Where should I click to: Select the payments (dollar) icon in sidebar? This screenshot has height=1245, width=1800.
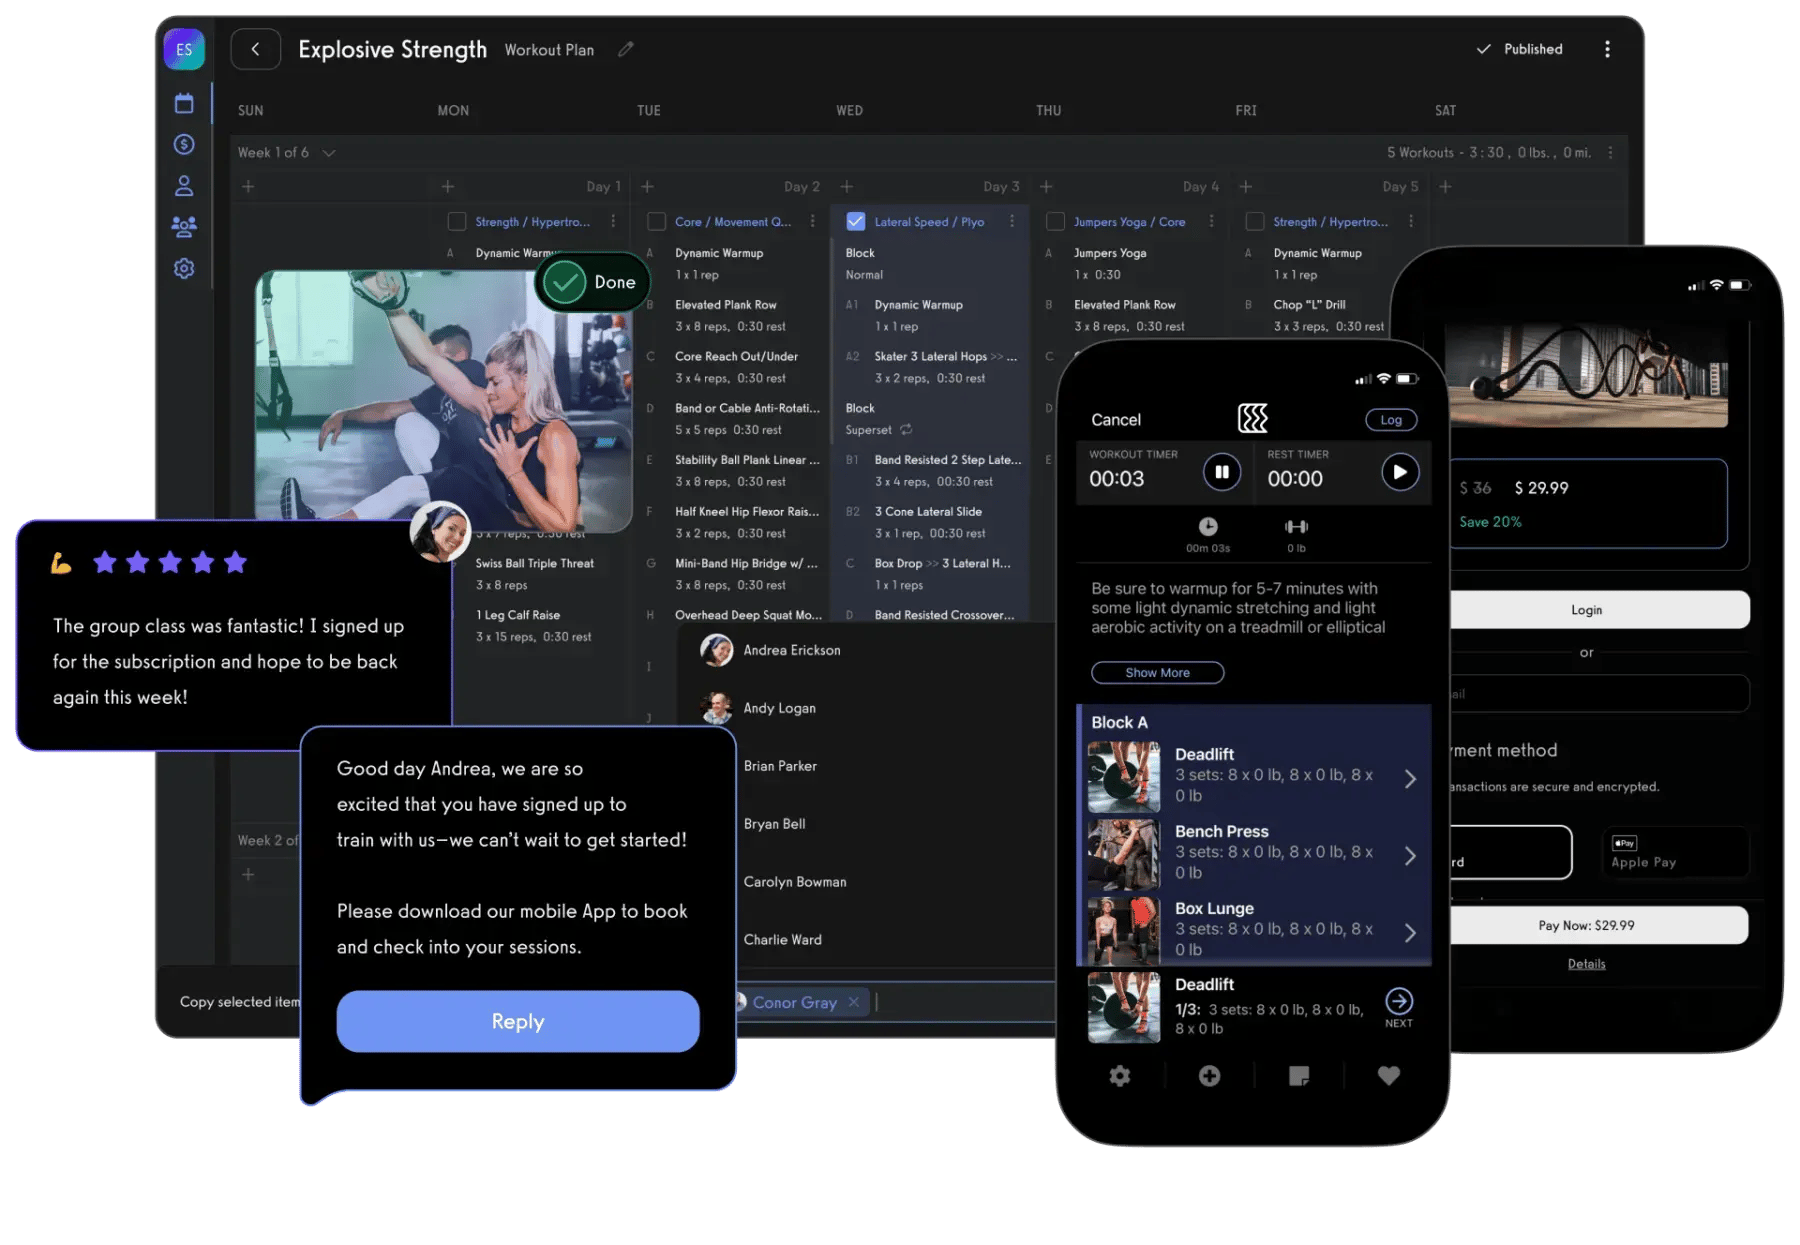pos(184,145)
